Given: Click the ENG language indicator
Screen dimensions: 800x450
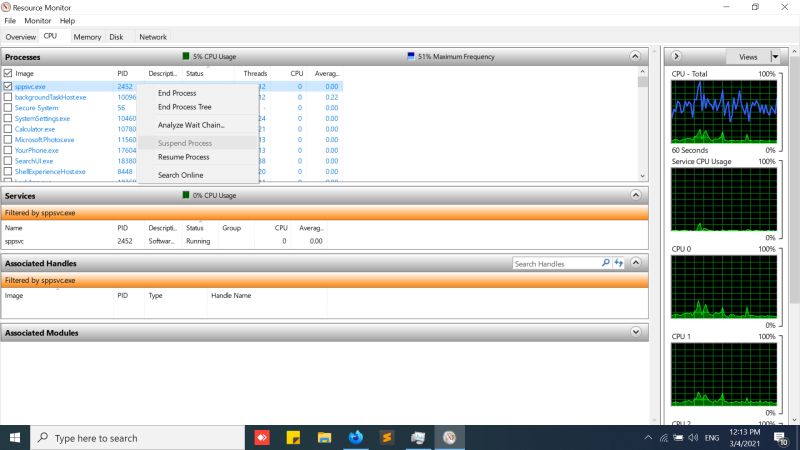Looking at the screenshot, I should 712,438.
